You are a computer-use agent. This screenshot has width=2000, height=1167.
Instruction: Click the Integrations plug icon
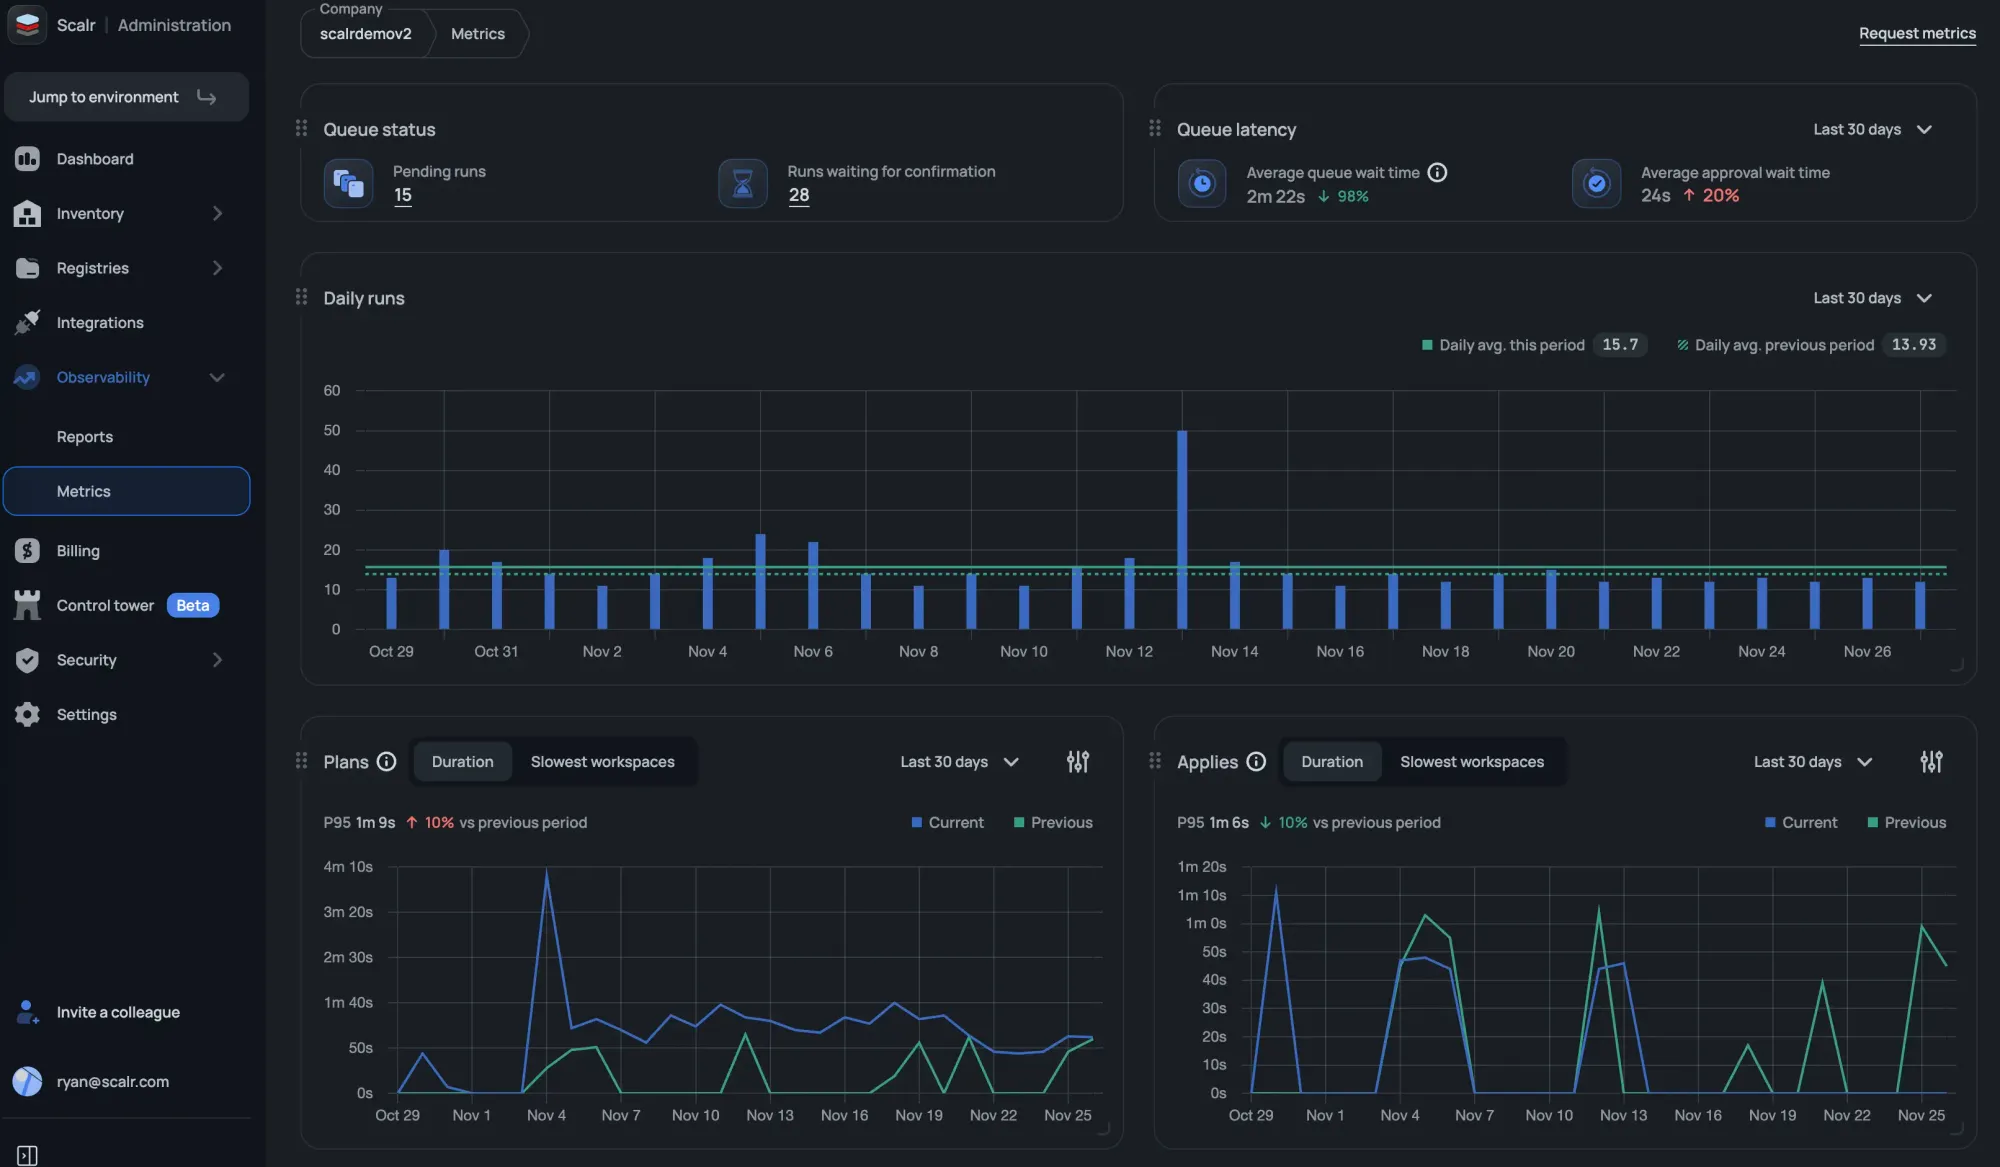pyautogui.click(x=27, y=323)
